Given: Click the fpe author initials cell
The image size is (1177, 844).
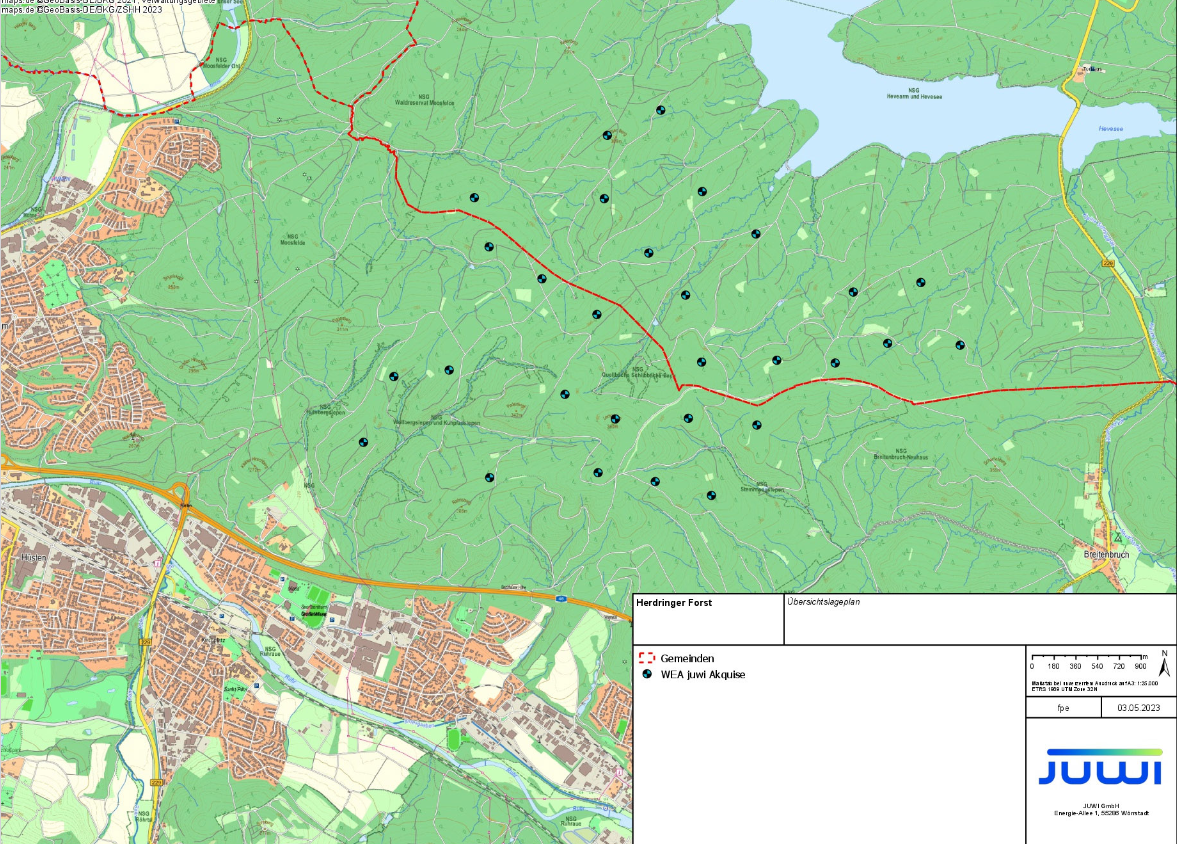Looking at the screenshot, I should coord(1063,707).
